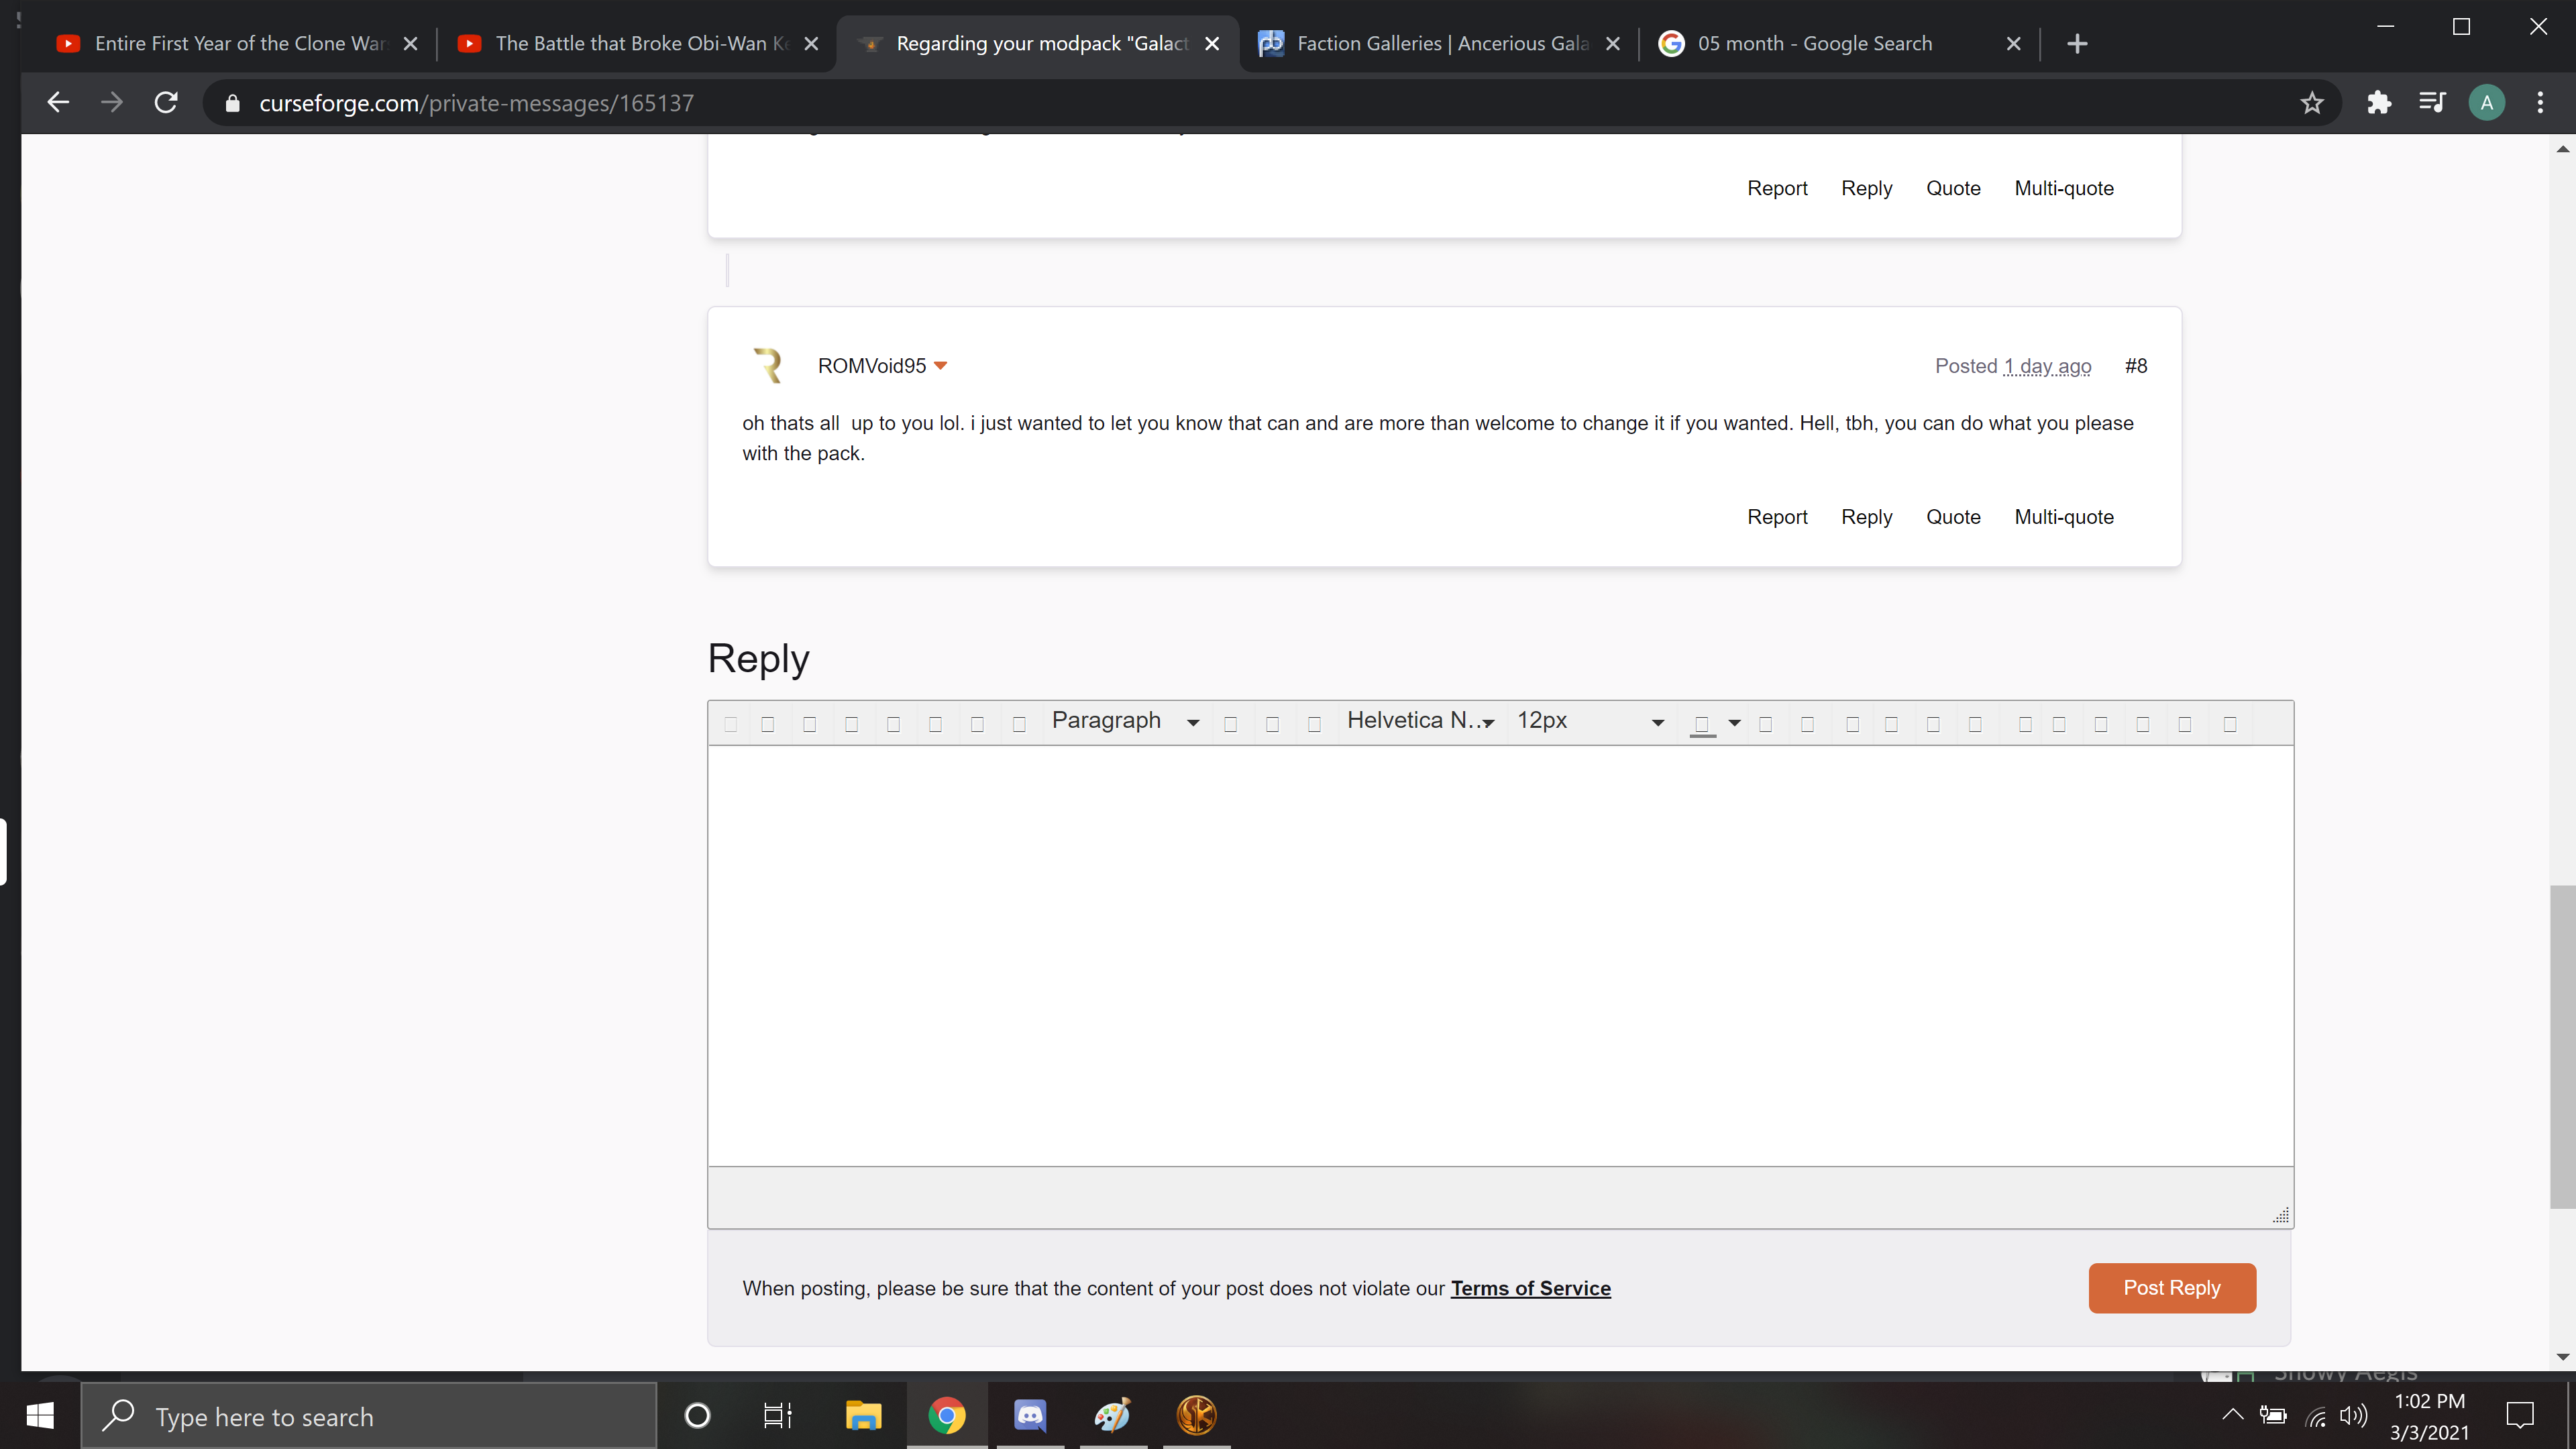Click the browser back arrow
This screenshot has width=2576, height=1449.
(58, 103)
